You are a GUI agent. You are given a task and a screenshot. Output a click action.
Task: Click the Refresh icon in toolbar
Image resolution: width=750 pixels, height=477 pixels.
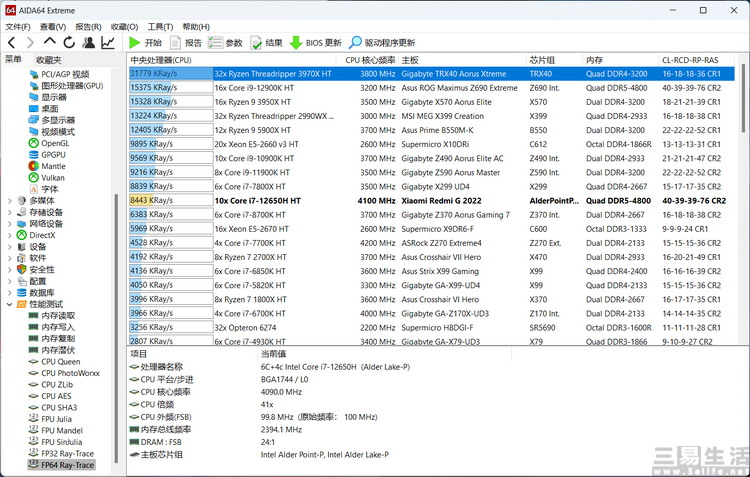pos(69,43)
